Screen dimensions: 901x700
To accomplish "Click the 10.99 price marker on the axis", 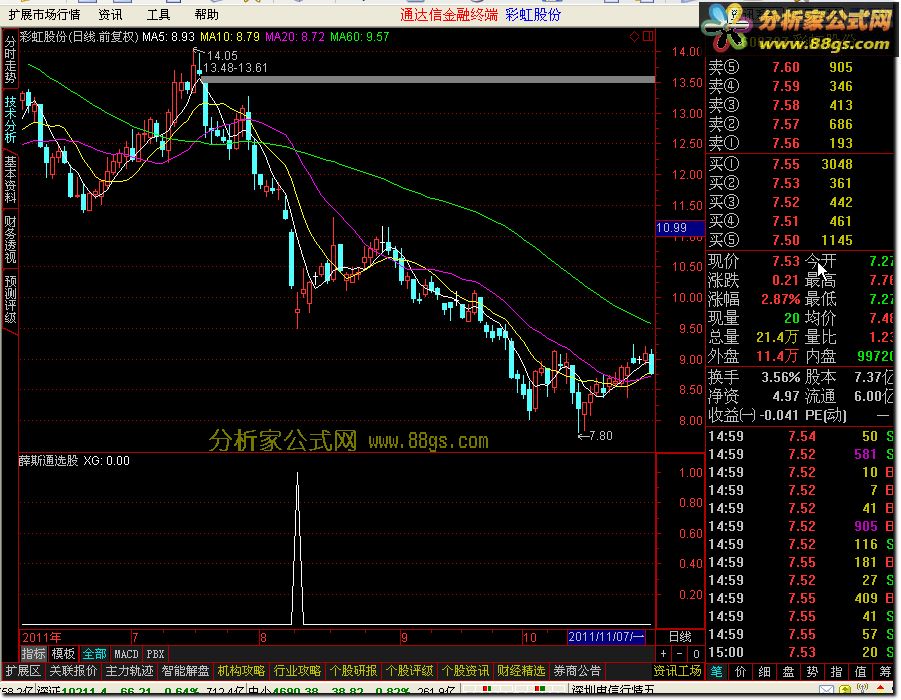I will (x=680, y=228).
